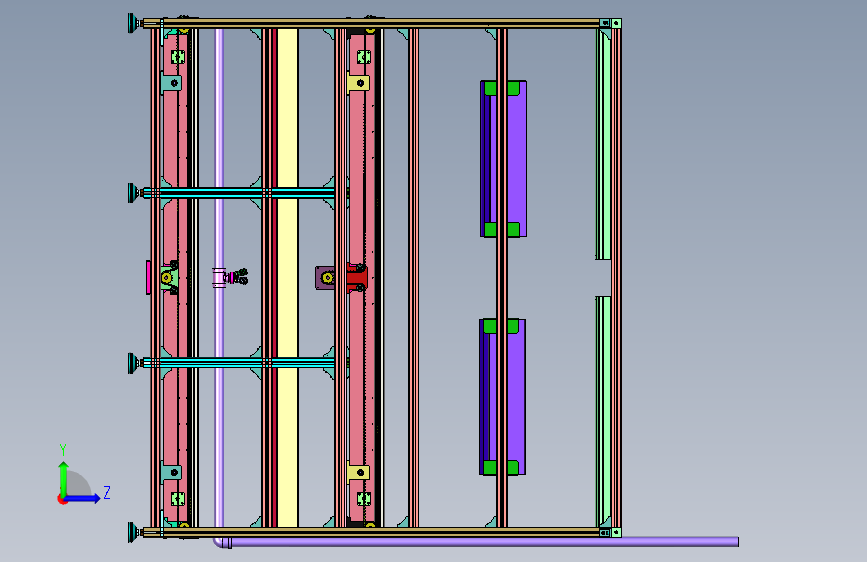
Task: Select the red bracket at the frame center
Action: pos(357,278)
